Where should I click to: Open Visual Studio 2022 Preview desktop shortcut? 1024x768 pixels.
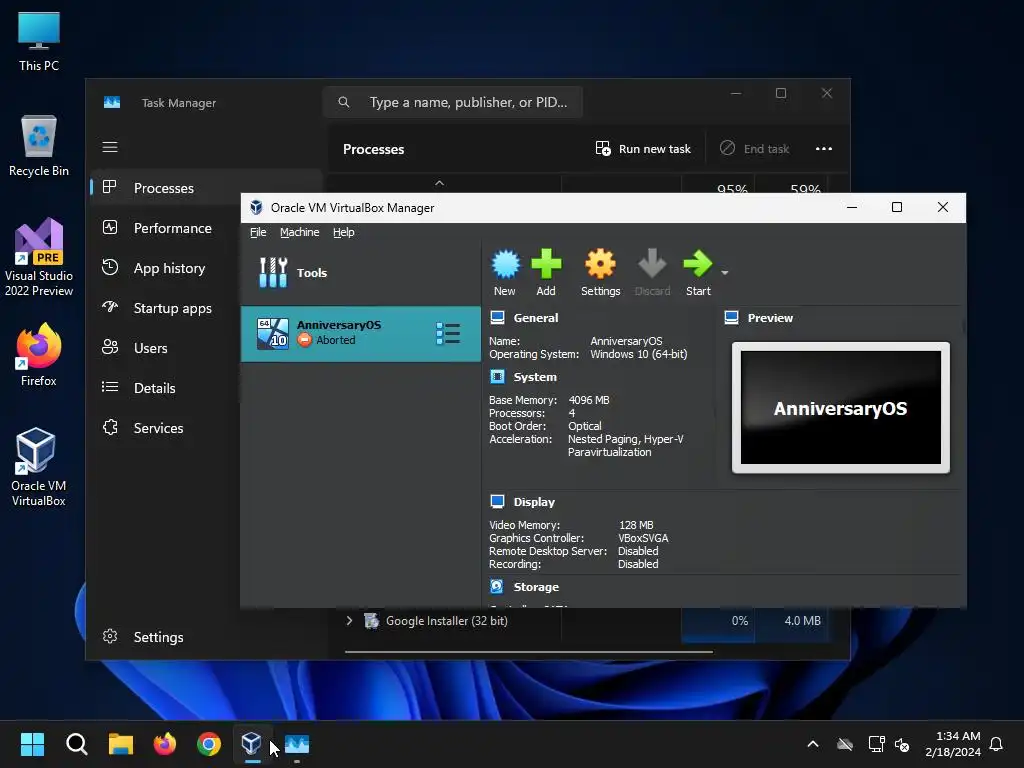pos(39,257)
